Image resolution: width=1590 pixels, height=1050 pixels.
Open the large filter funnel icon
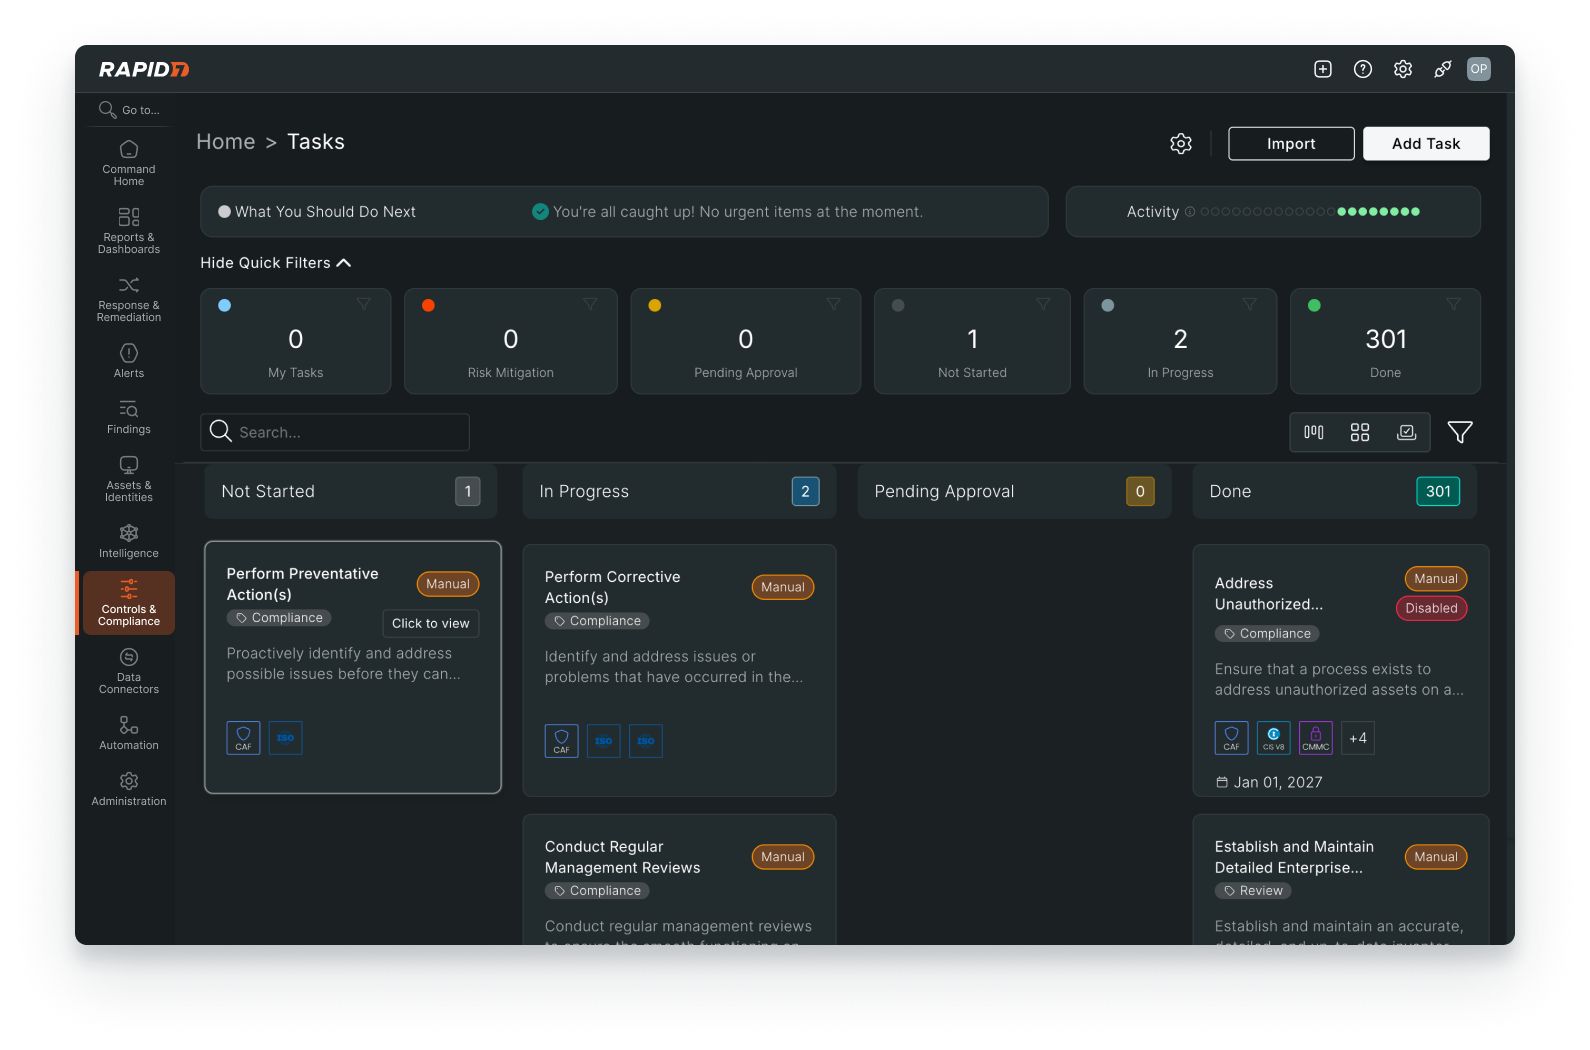tap(1460, 432)
